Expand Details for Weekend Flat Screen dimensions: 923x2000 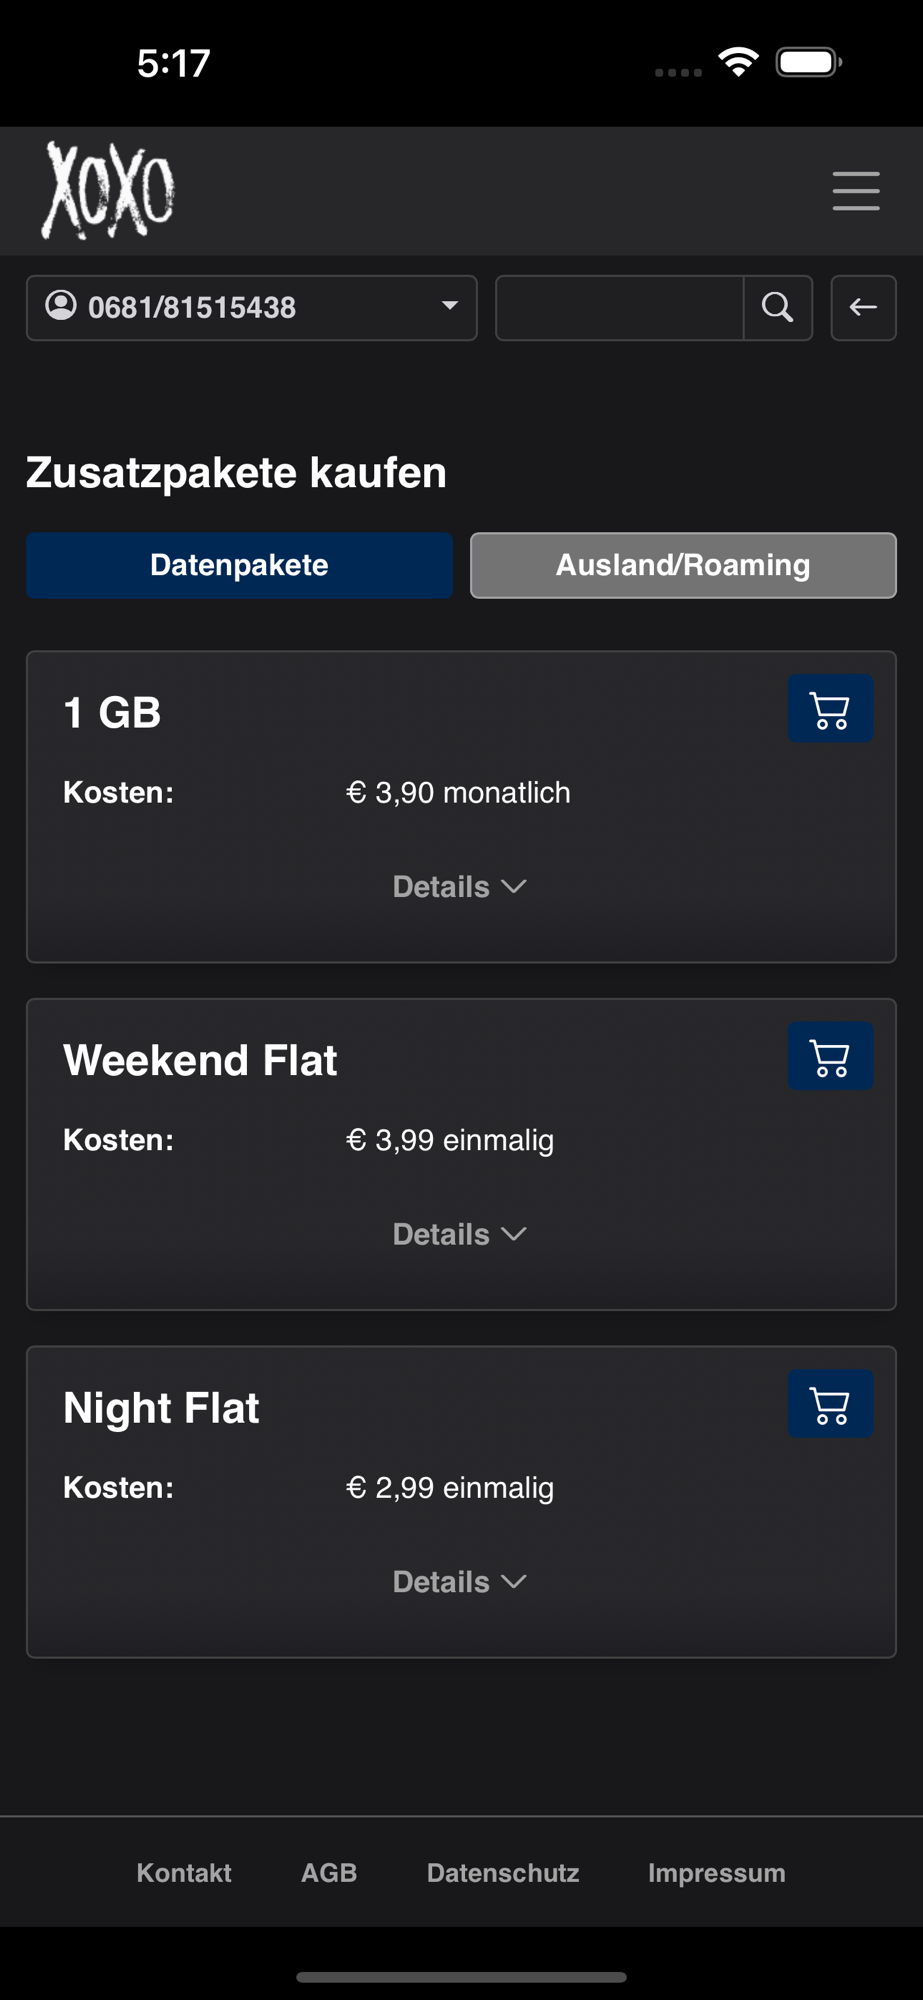click(x=460, y=1235)
